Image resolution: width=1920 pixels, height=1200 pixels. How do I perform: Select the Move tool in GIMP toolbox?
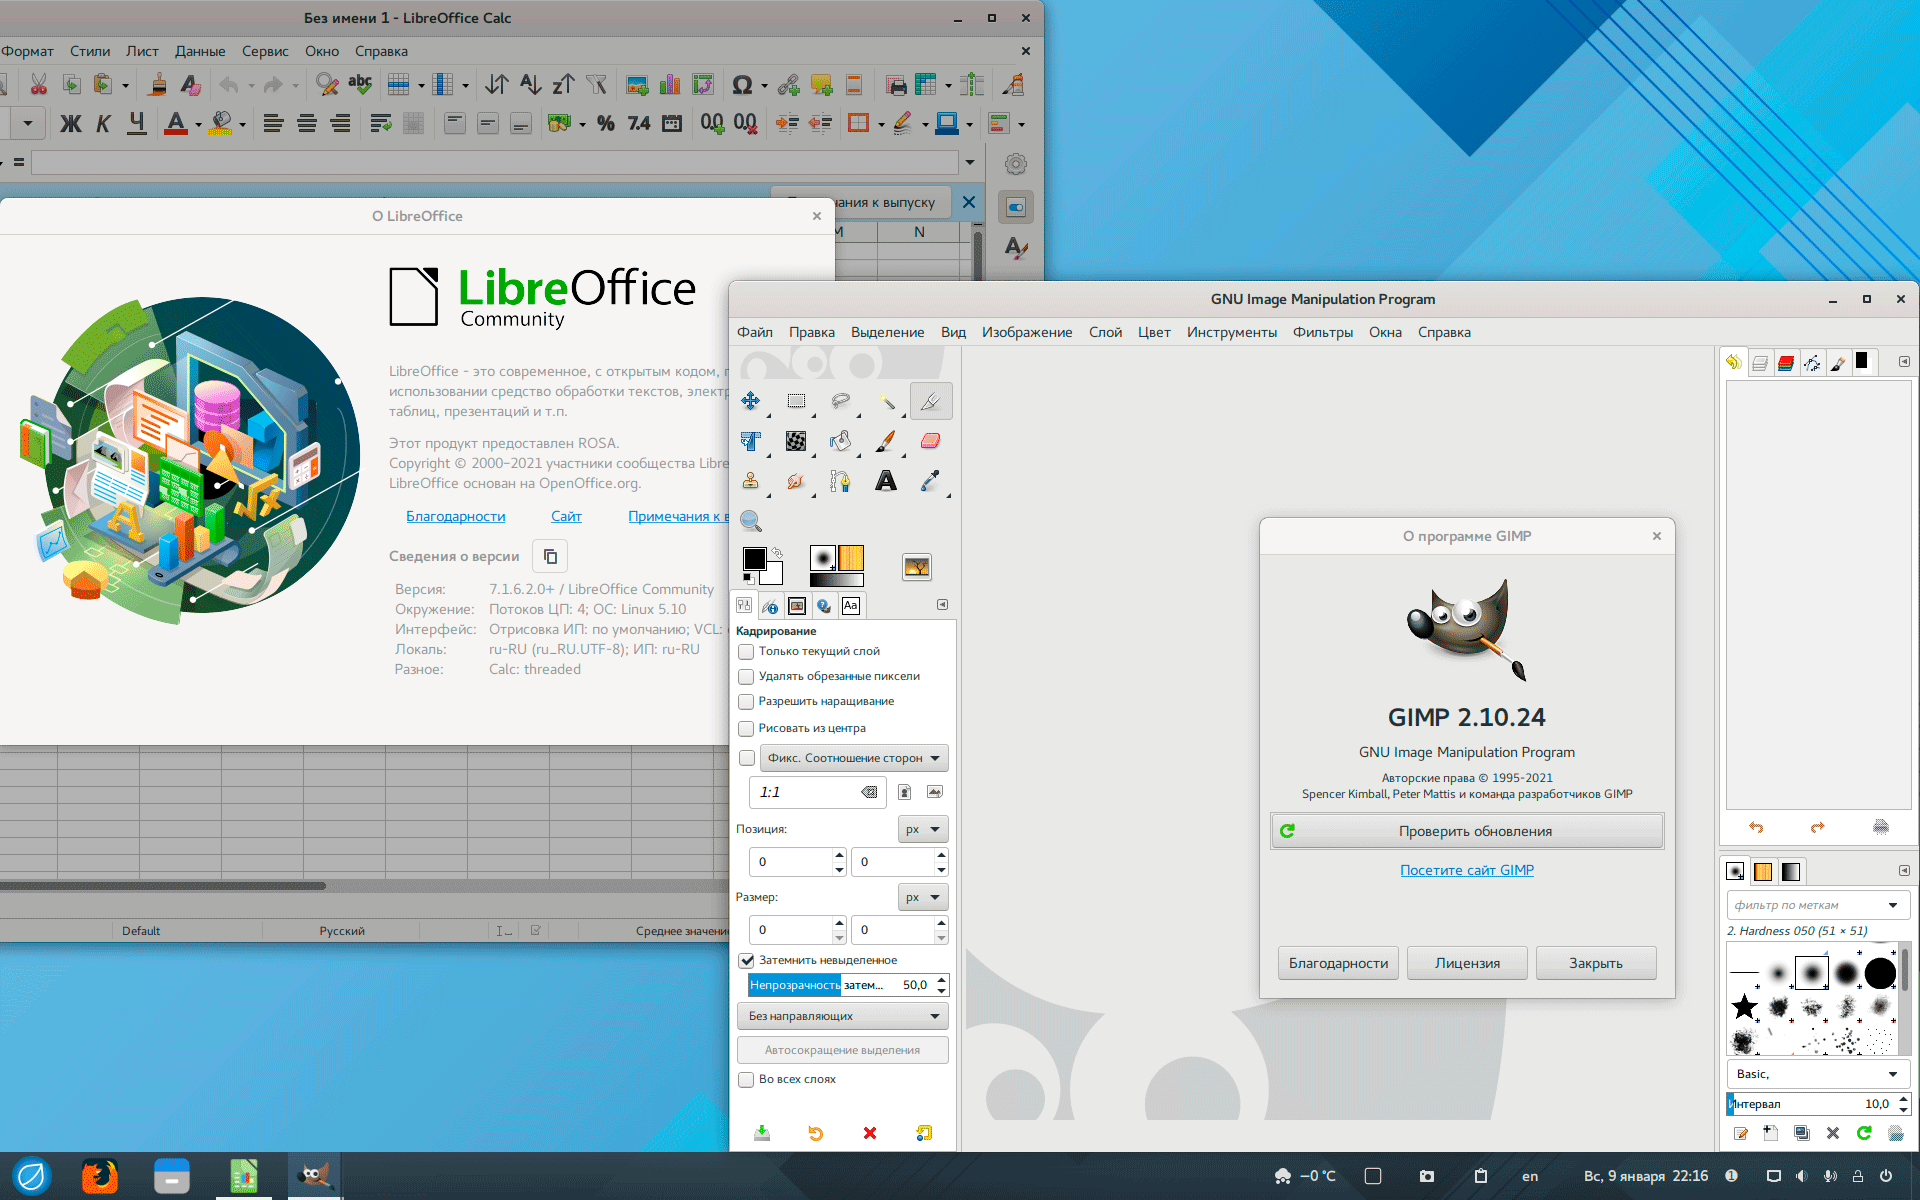point(750,401)
